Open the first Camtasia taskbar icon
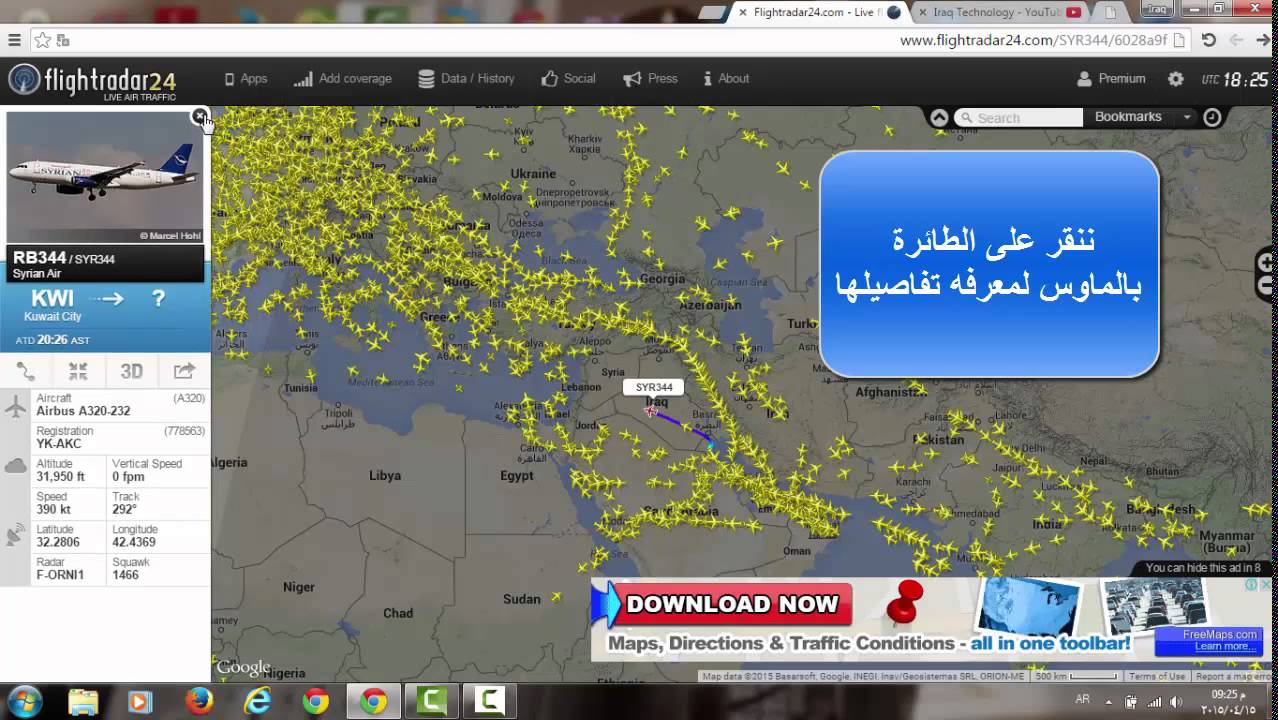 coord(431,701)
